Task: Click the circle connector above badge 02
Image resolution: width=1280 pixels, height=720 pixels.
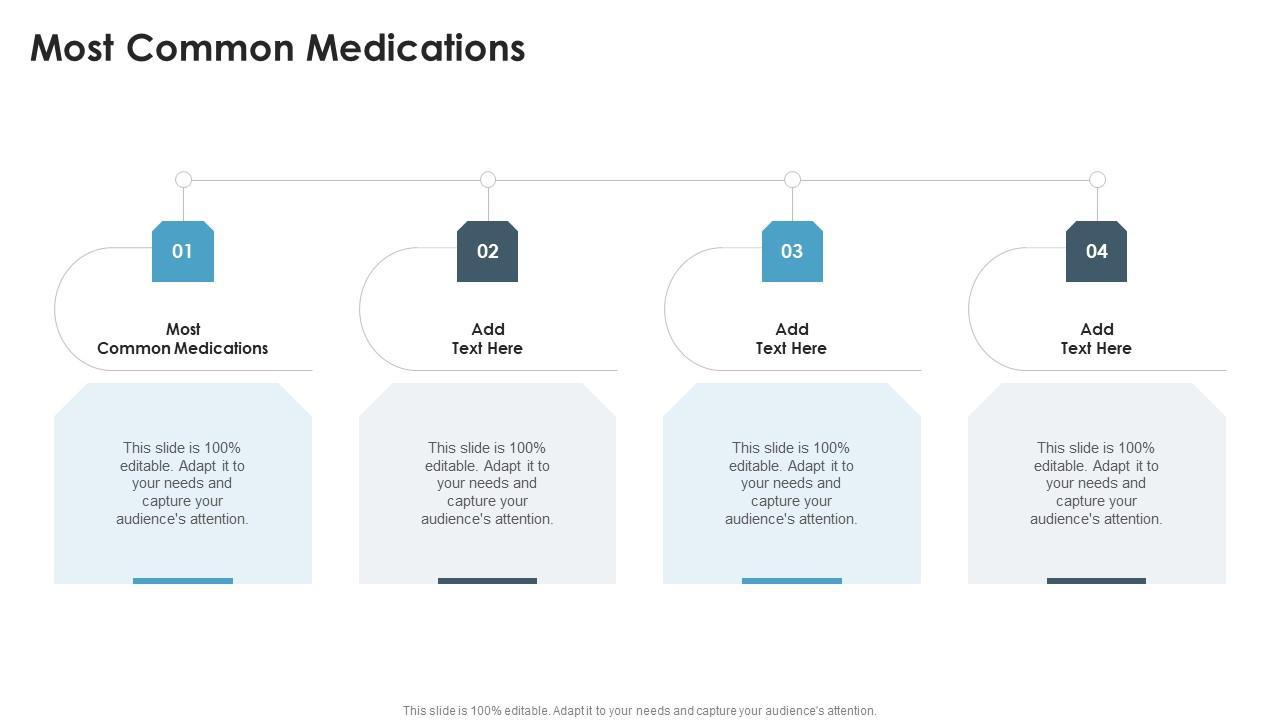Action: pos(488,180)
